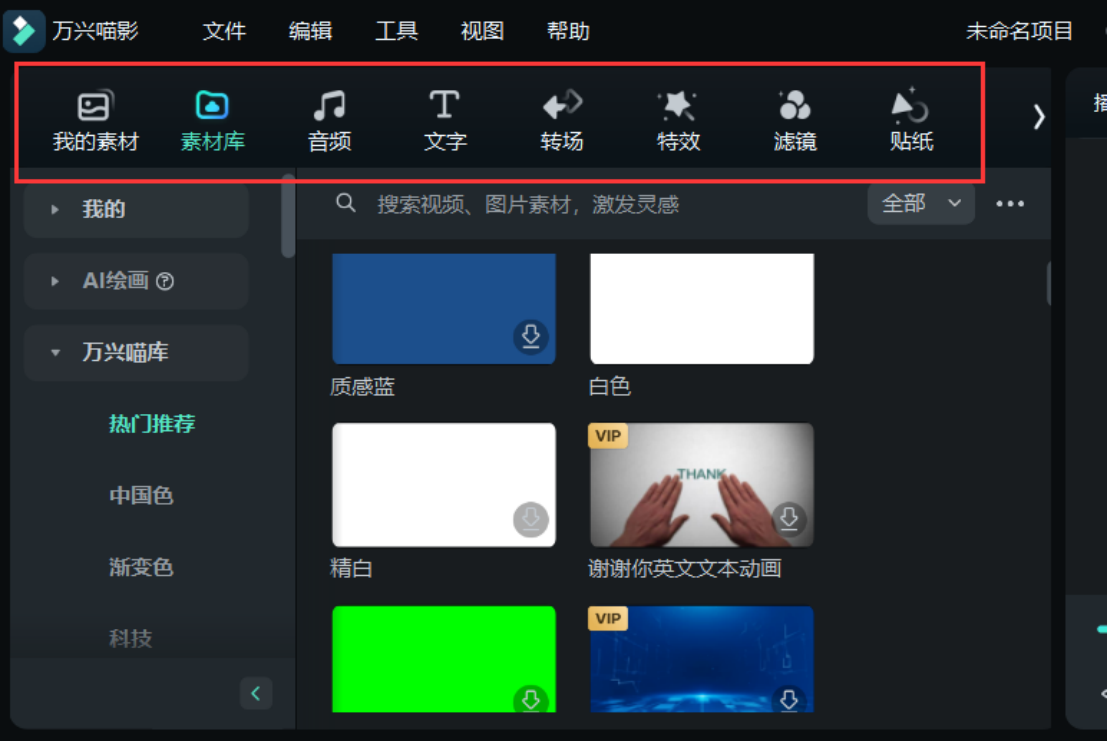Click the search magnifier icon
Image resolution: width=1107 pixels, height=742 pixels.
[x=346, y=203]
